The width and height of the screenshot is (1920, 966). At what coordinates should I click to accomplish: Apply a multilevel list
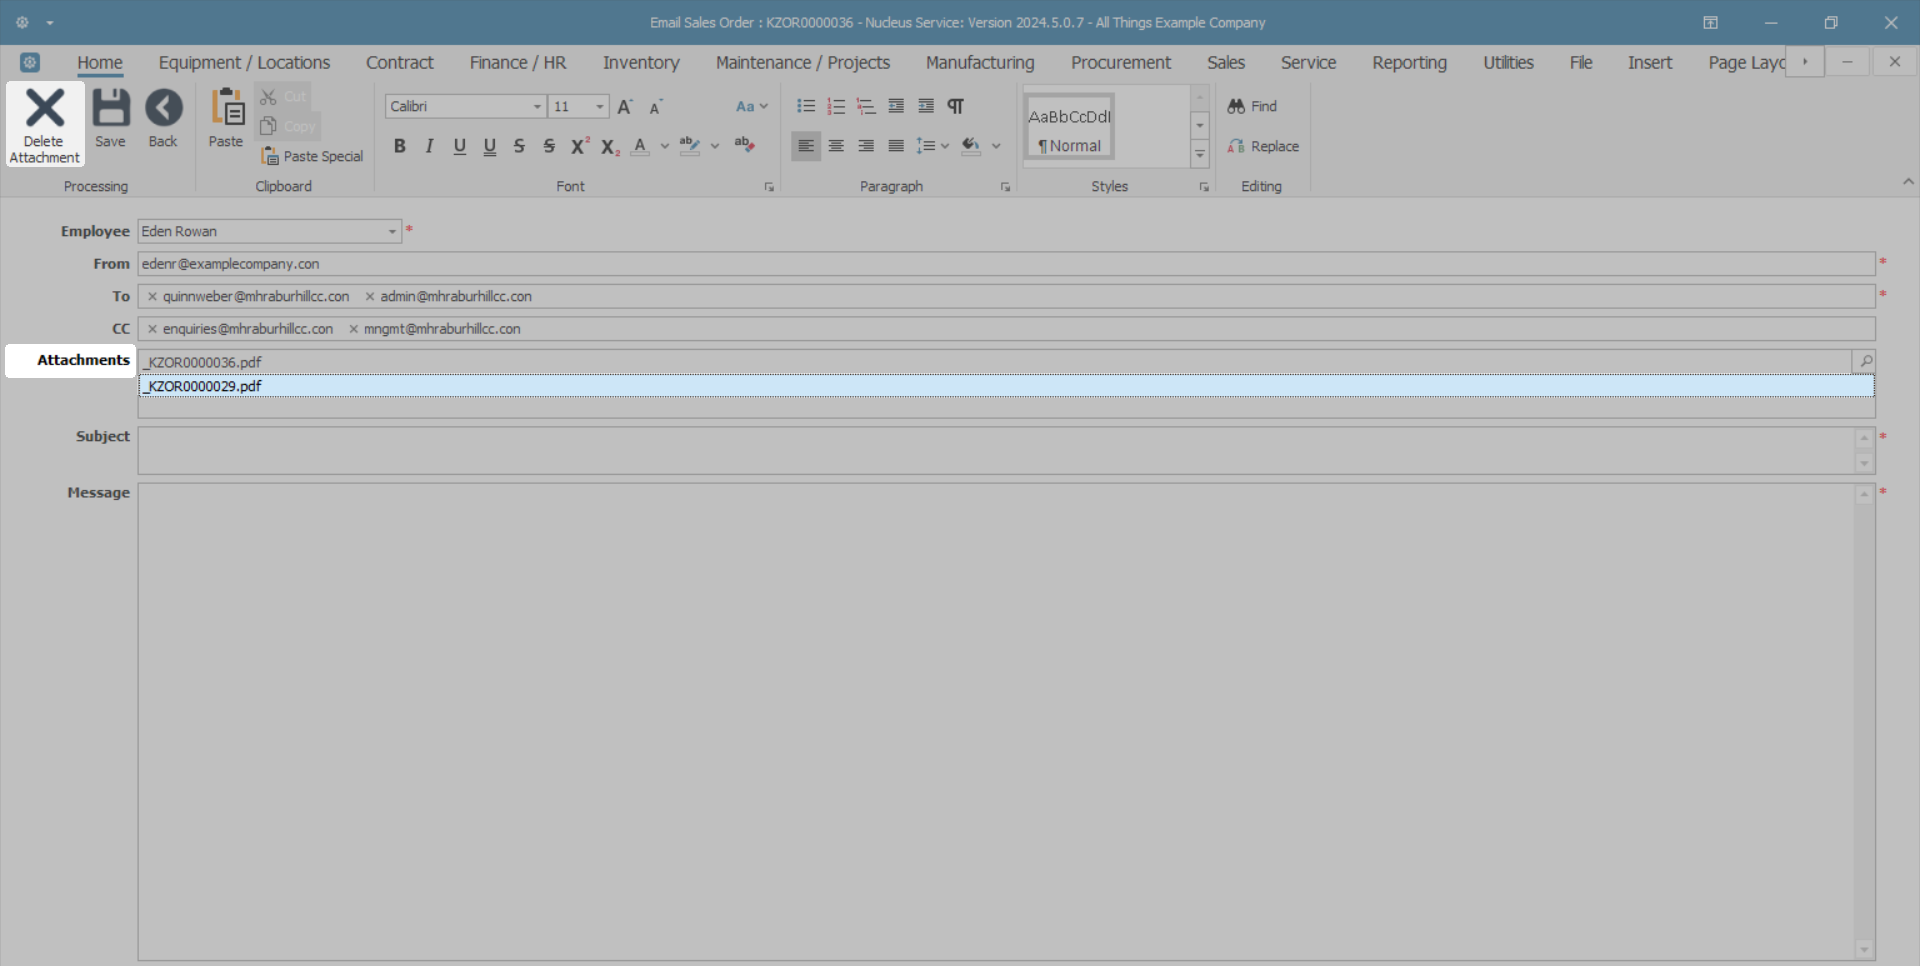(866, 106)
